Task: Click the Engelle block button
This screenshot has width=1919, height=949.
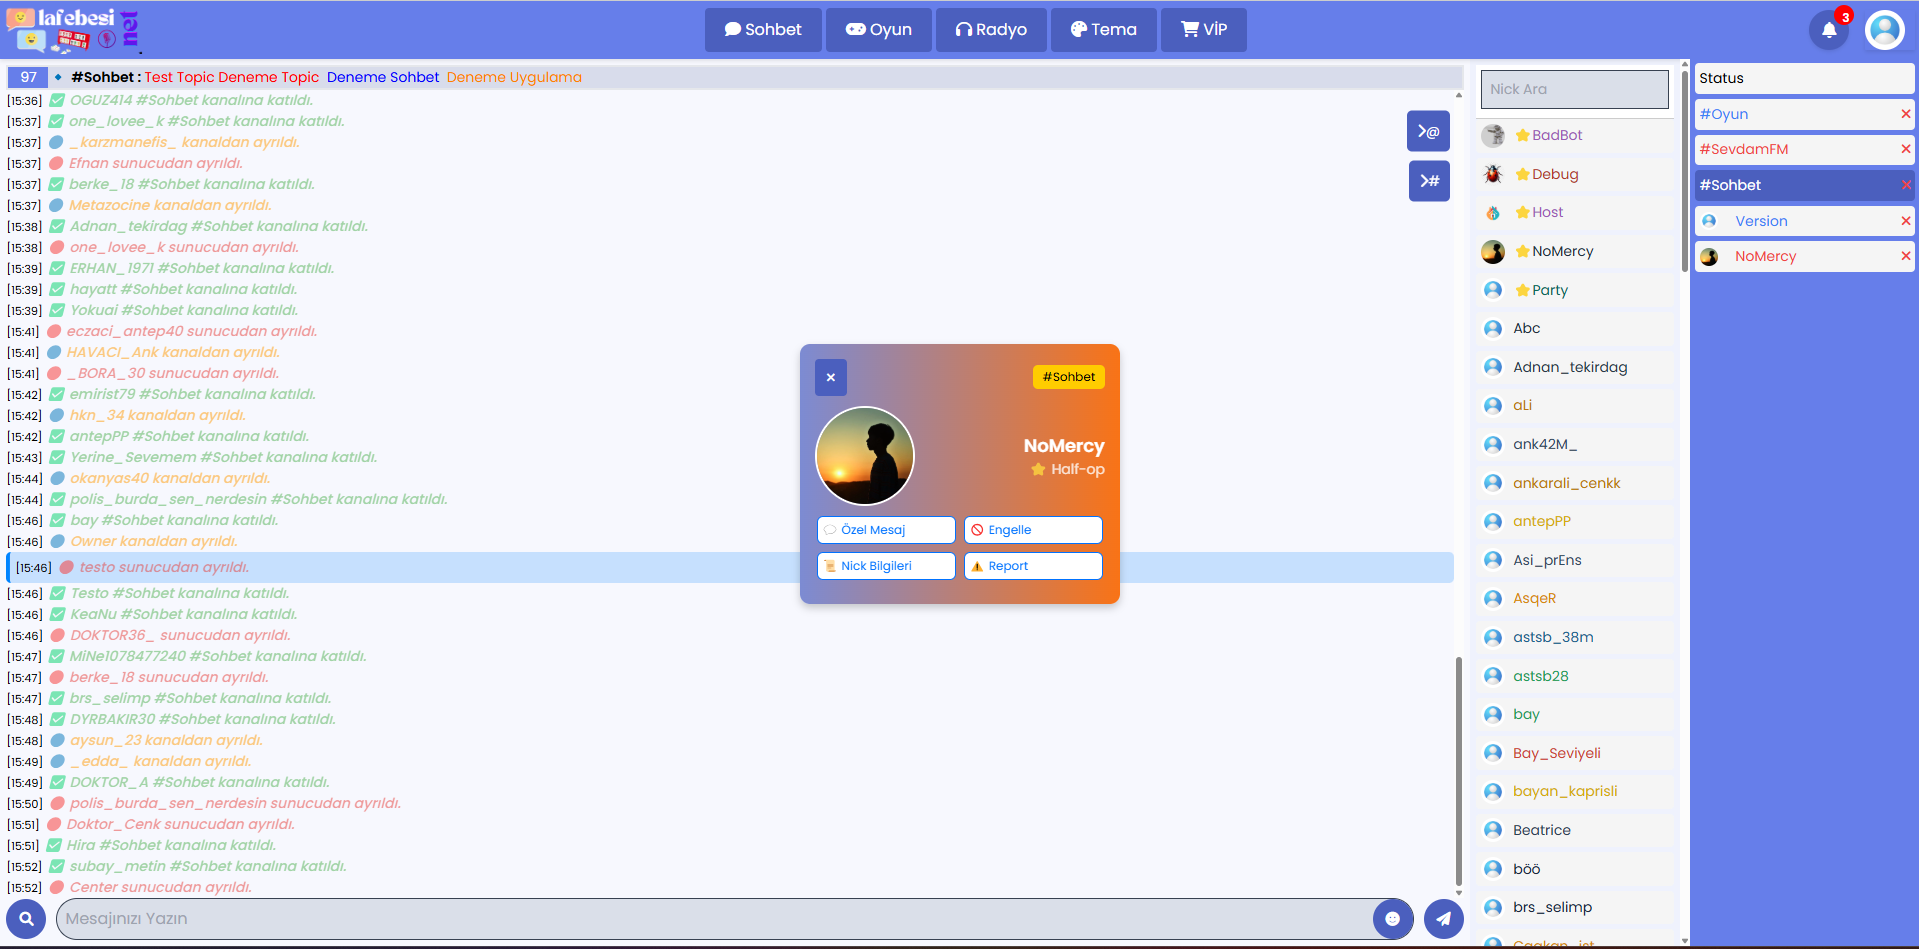Action: 1032,530
